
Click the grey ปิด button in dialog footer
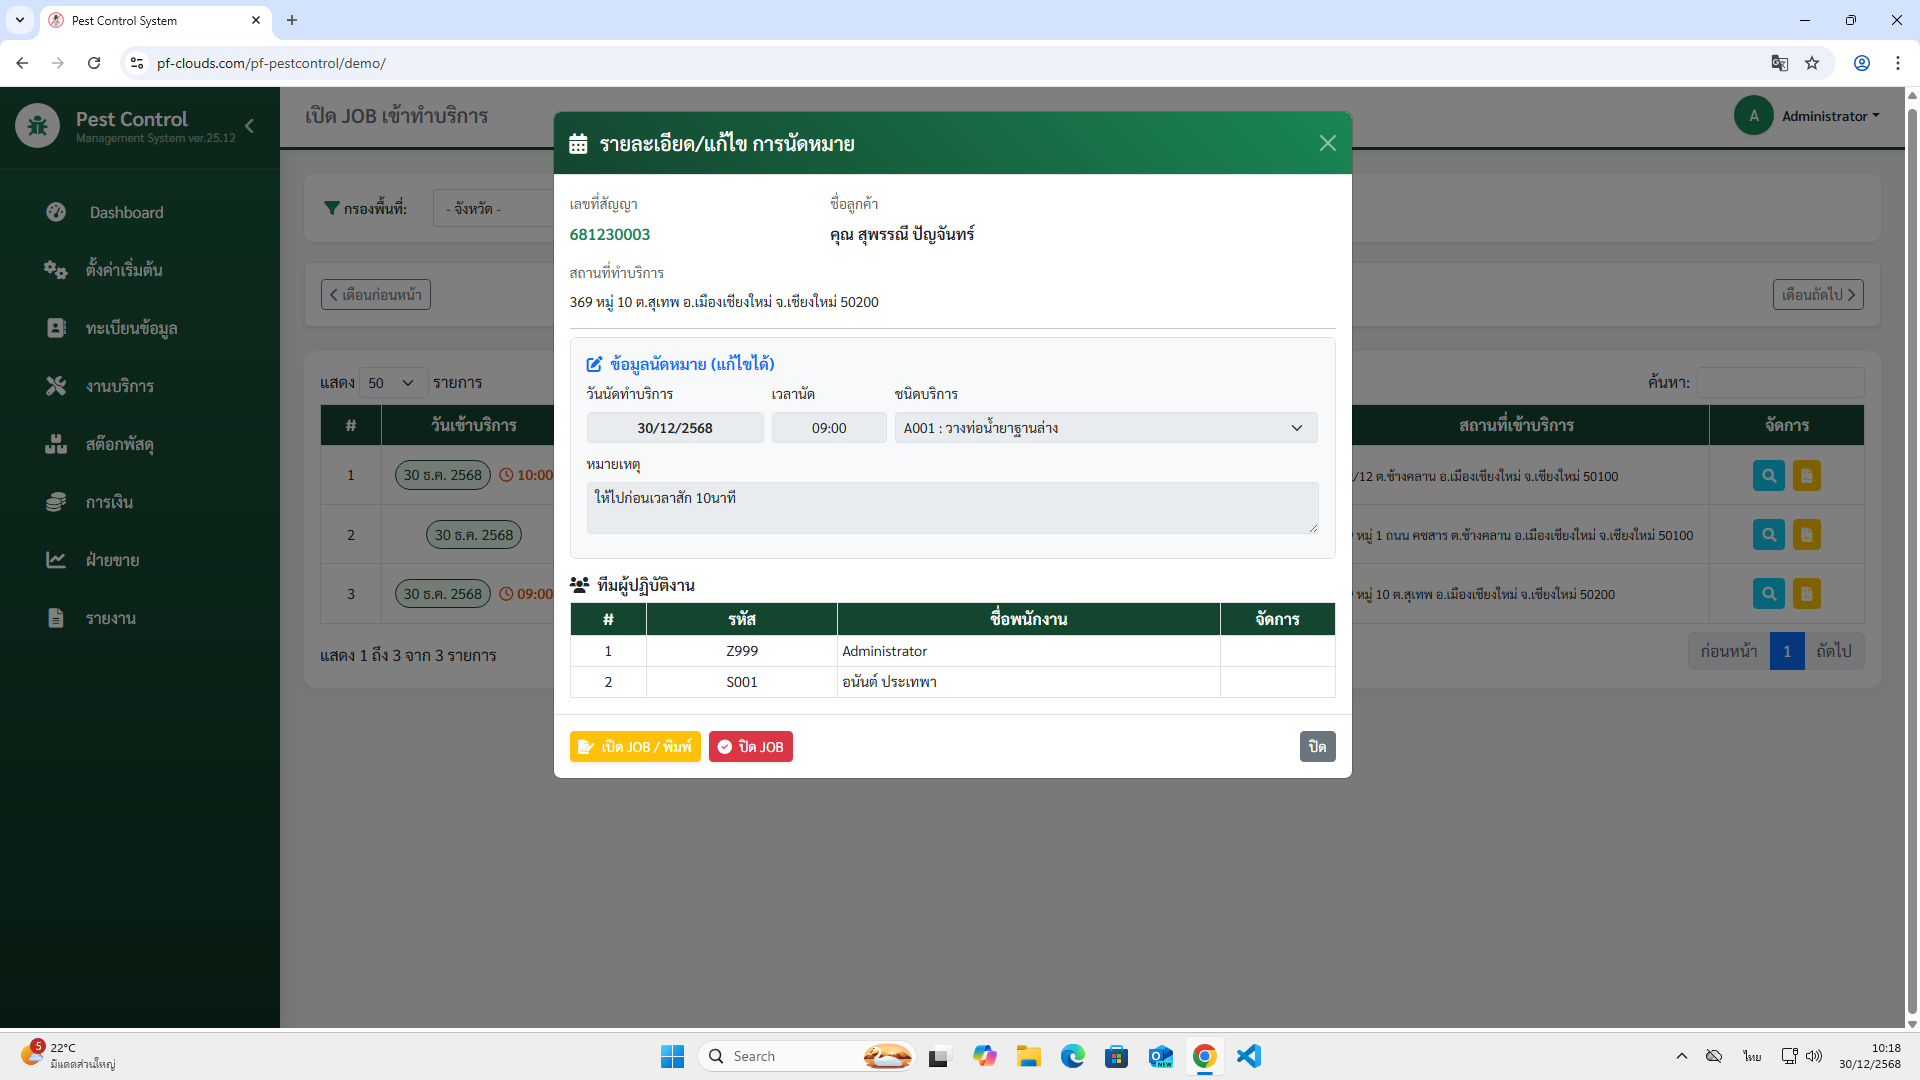point(1317,747)
